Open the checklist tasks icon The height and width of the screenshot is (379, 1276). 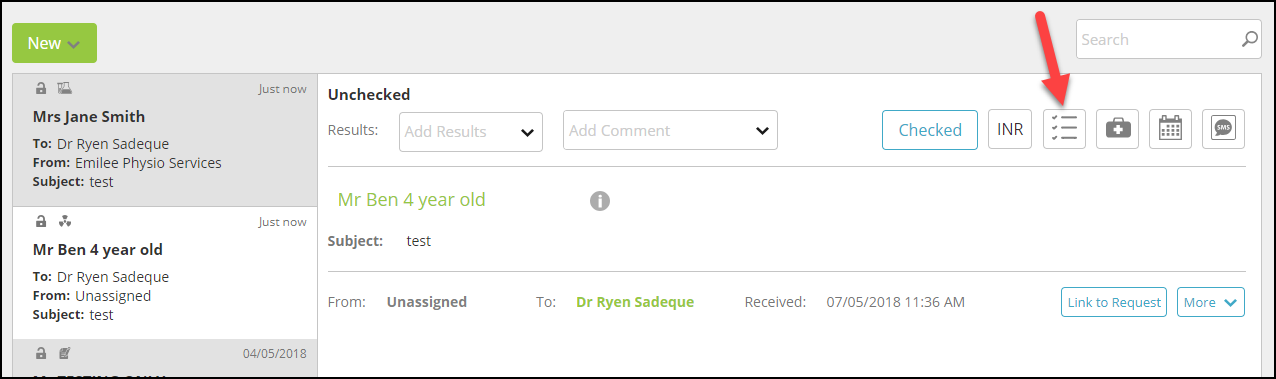(x=1064, y=129)
